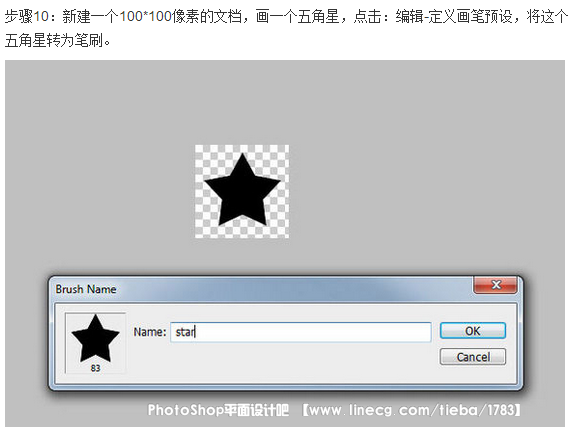Screen dimensions: 571x427
Task: Click the 'Name:' label
Action: 150,332
